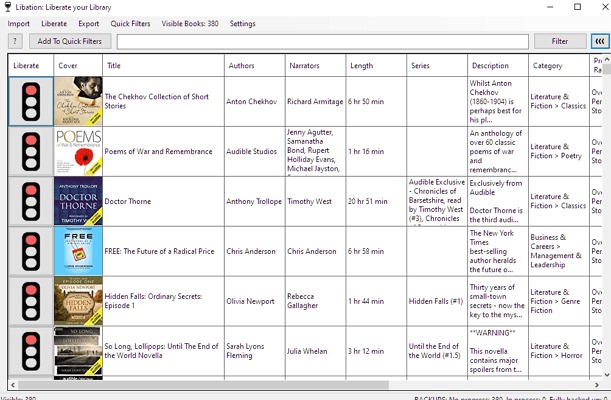This screenshot has width=611, height=400.
Task: Select the So Long, Lollipops cover thumbnail
Action: pyautogui.click(x=78, y=351)
